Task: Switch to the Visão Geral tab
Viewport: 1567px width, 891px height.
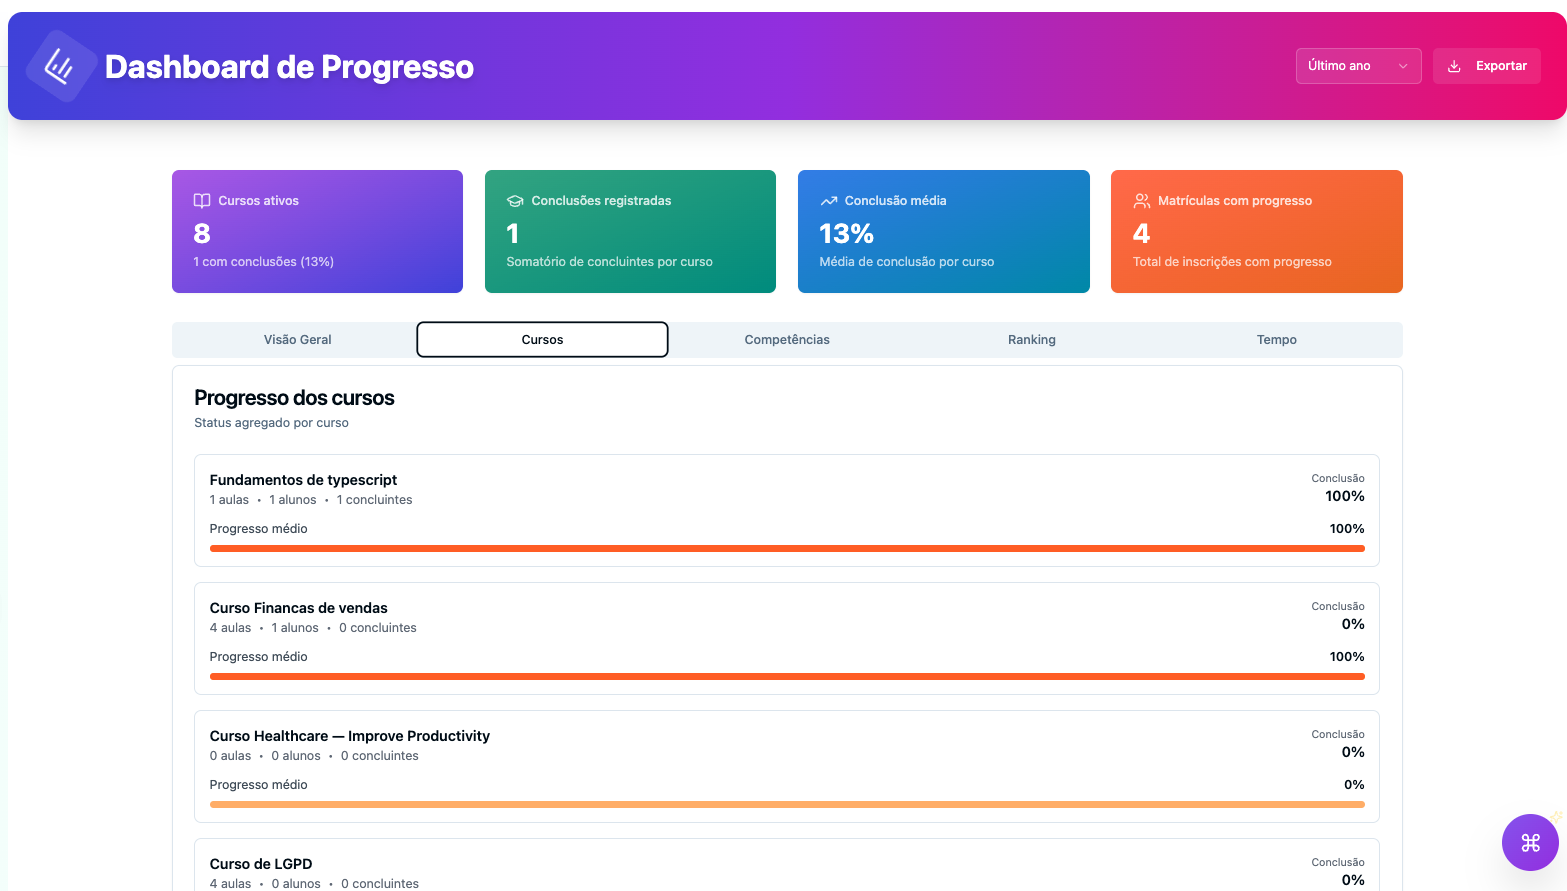Action: 297,339
